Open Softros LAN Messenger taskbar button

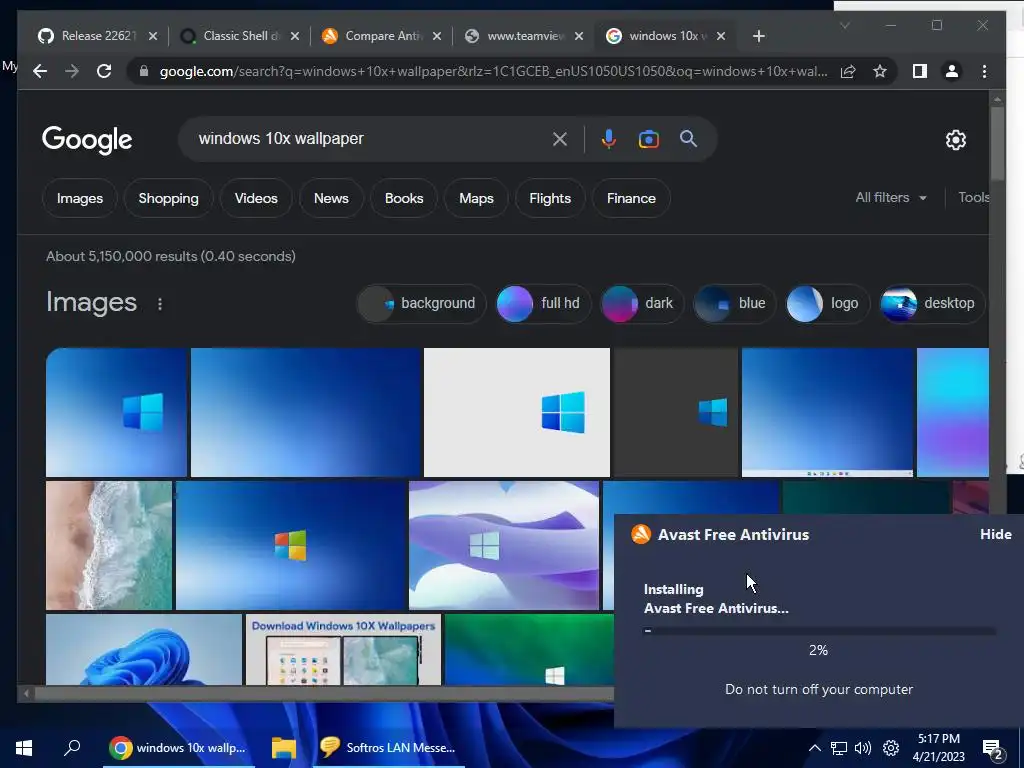[x=389, y=748]
